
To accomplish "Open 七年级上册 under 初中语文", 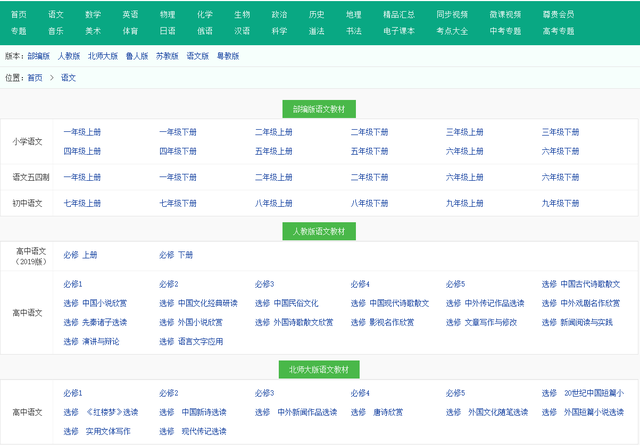I will point(82,203).
